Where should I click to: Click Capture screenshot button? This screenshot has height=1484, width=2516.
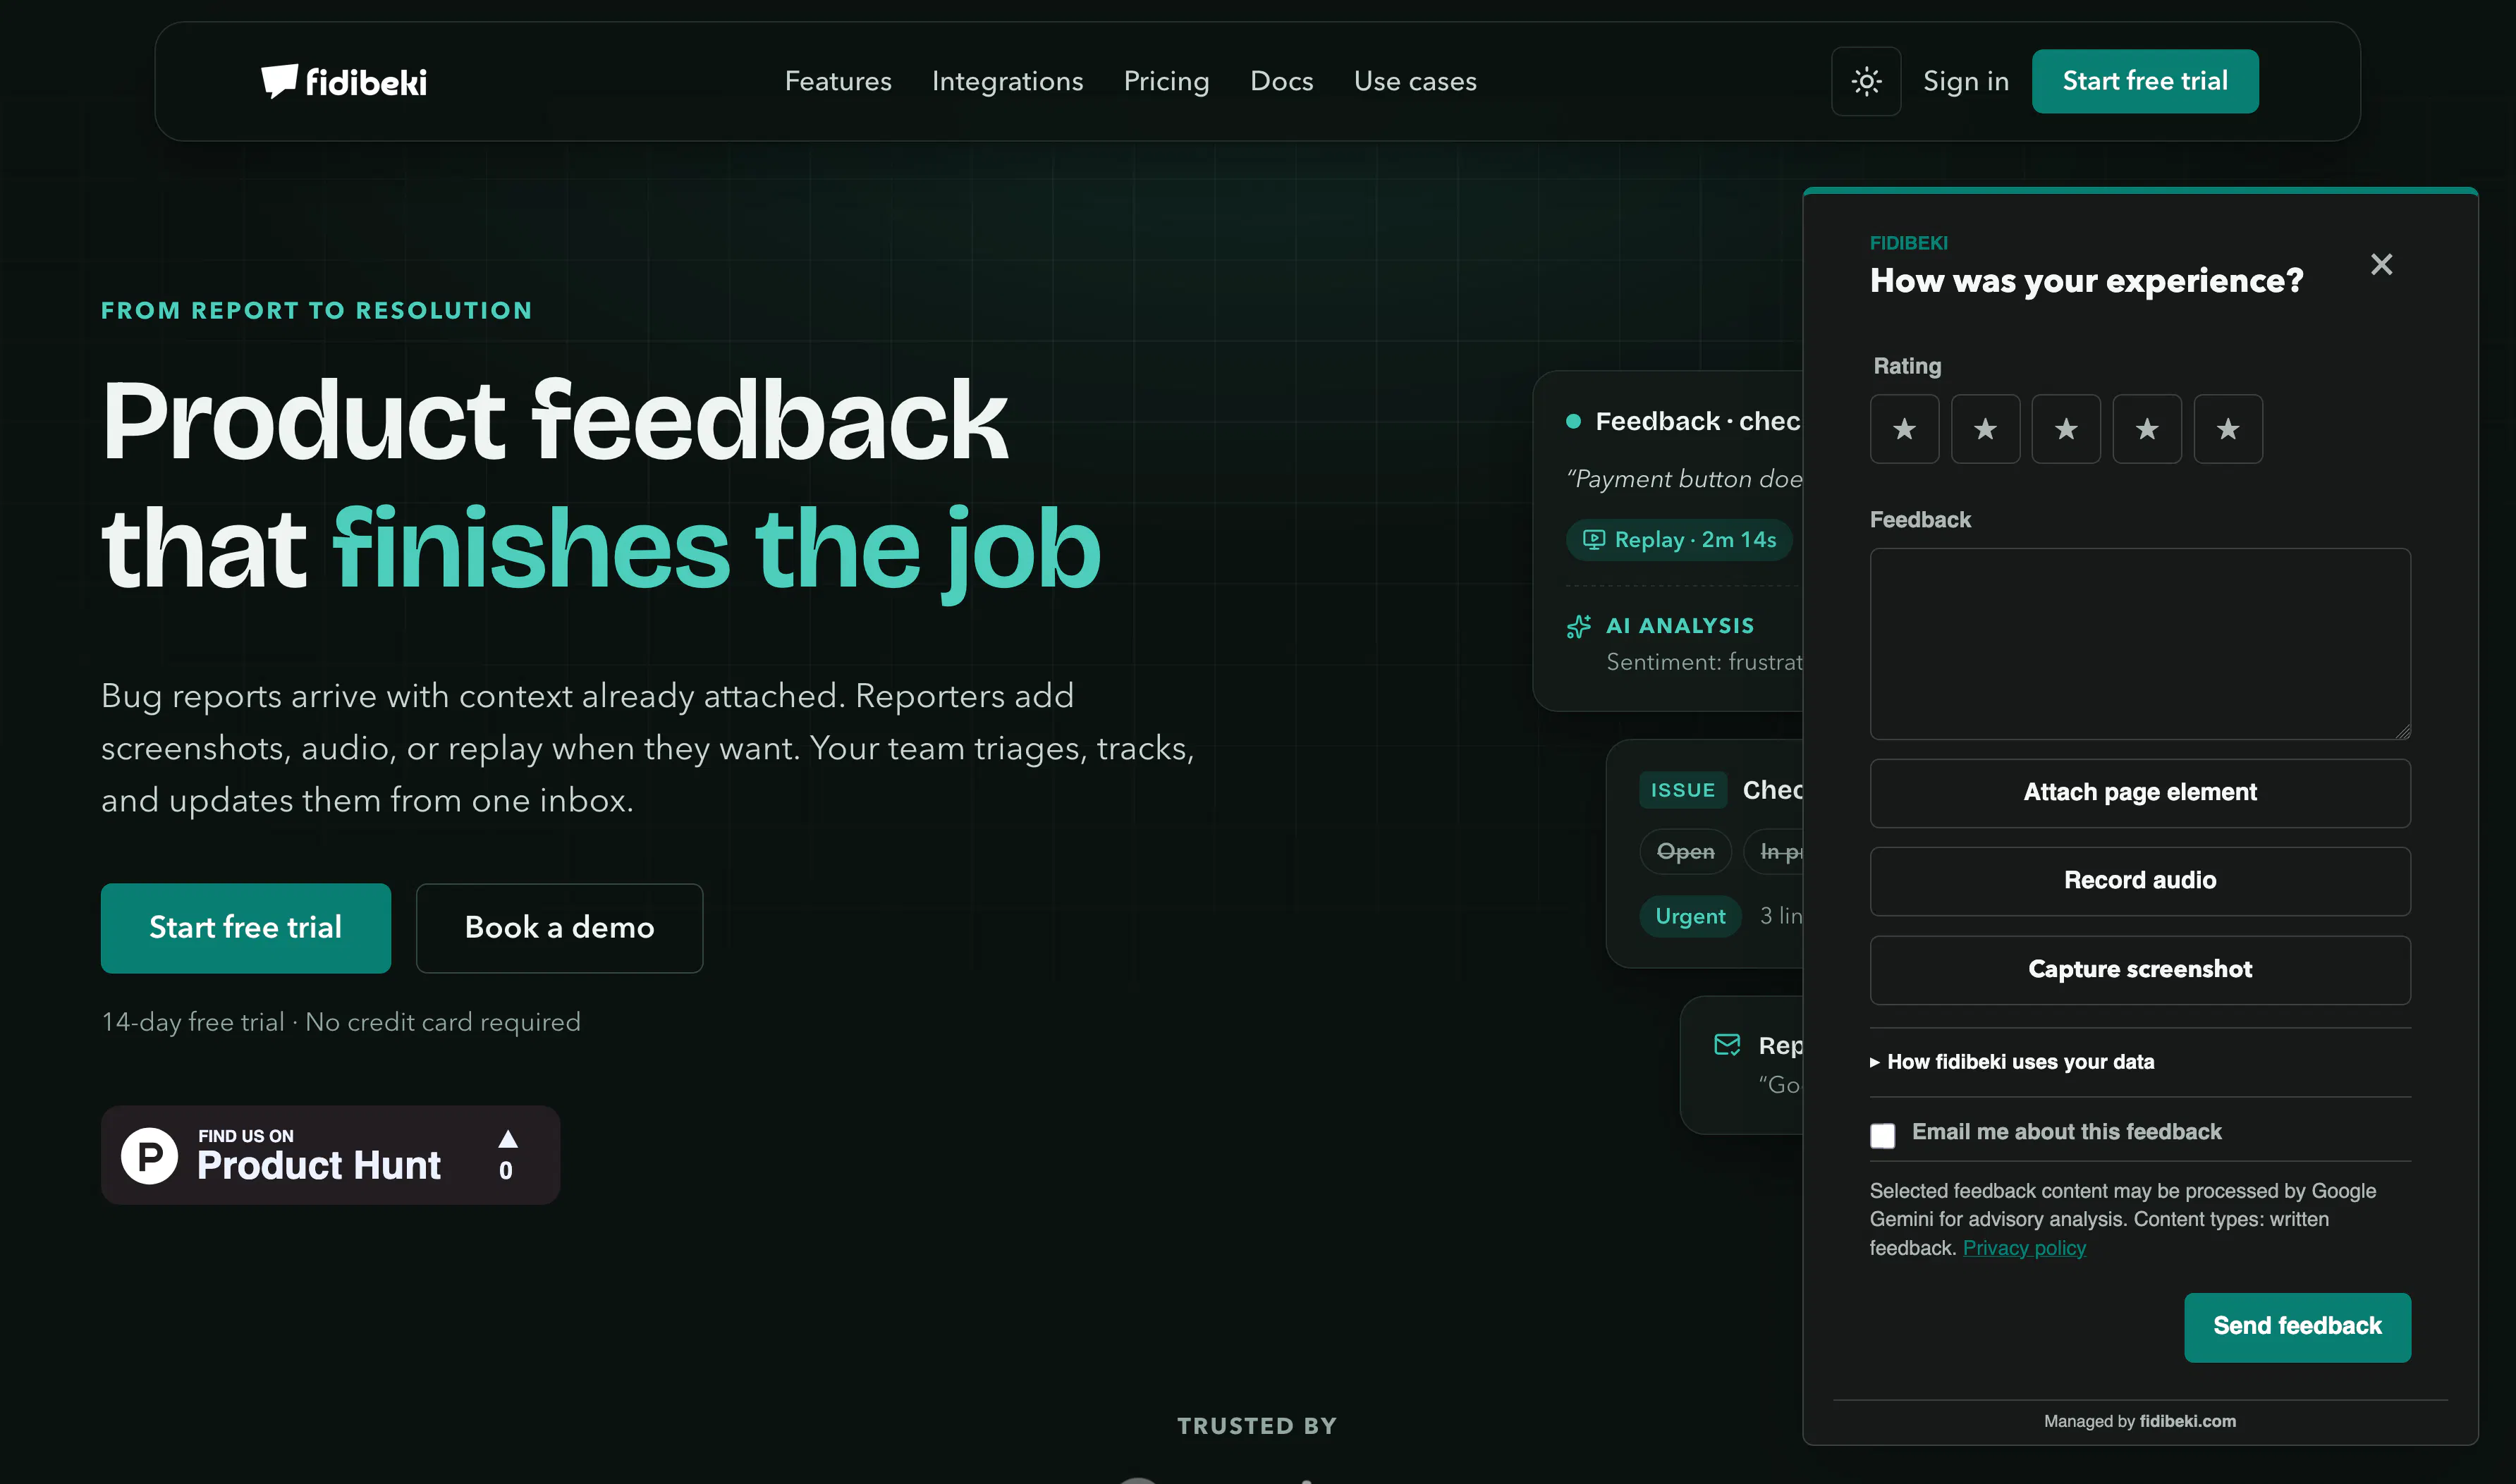click(2140, 970)
